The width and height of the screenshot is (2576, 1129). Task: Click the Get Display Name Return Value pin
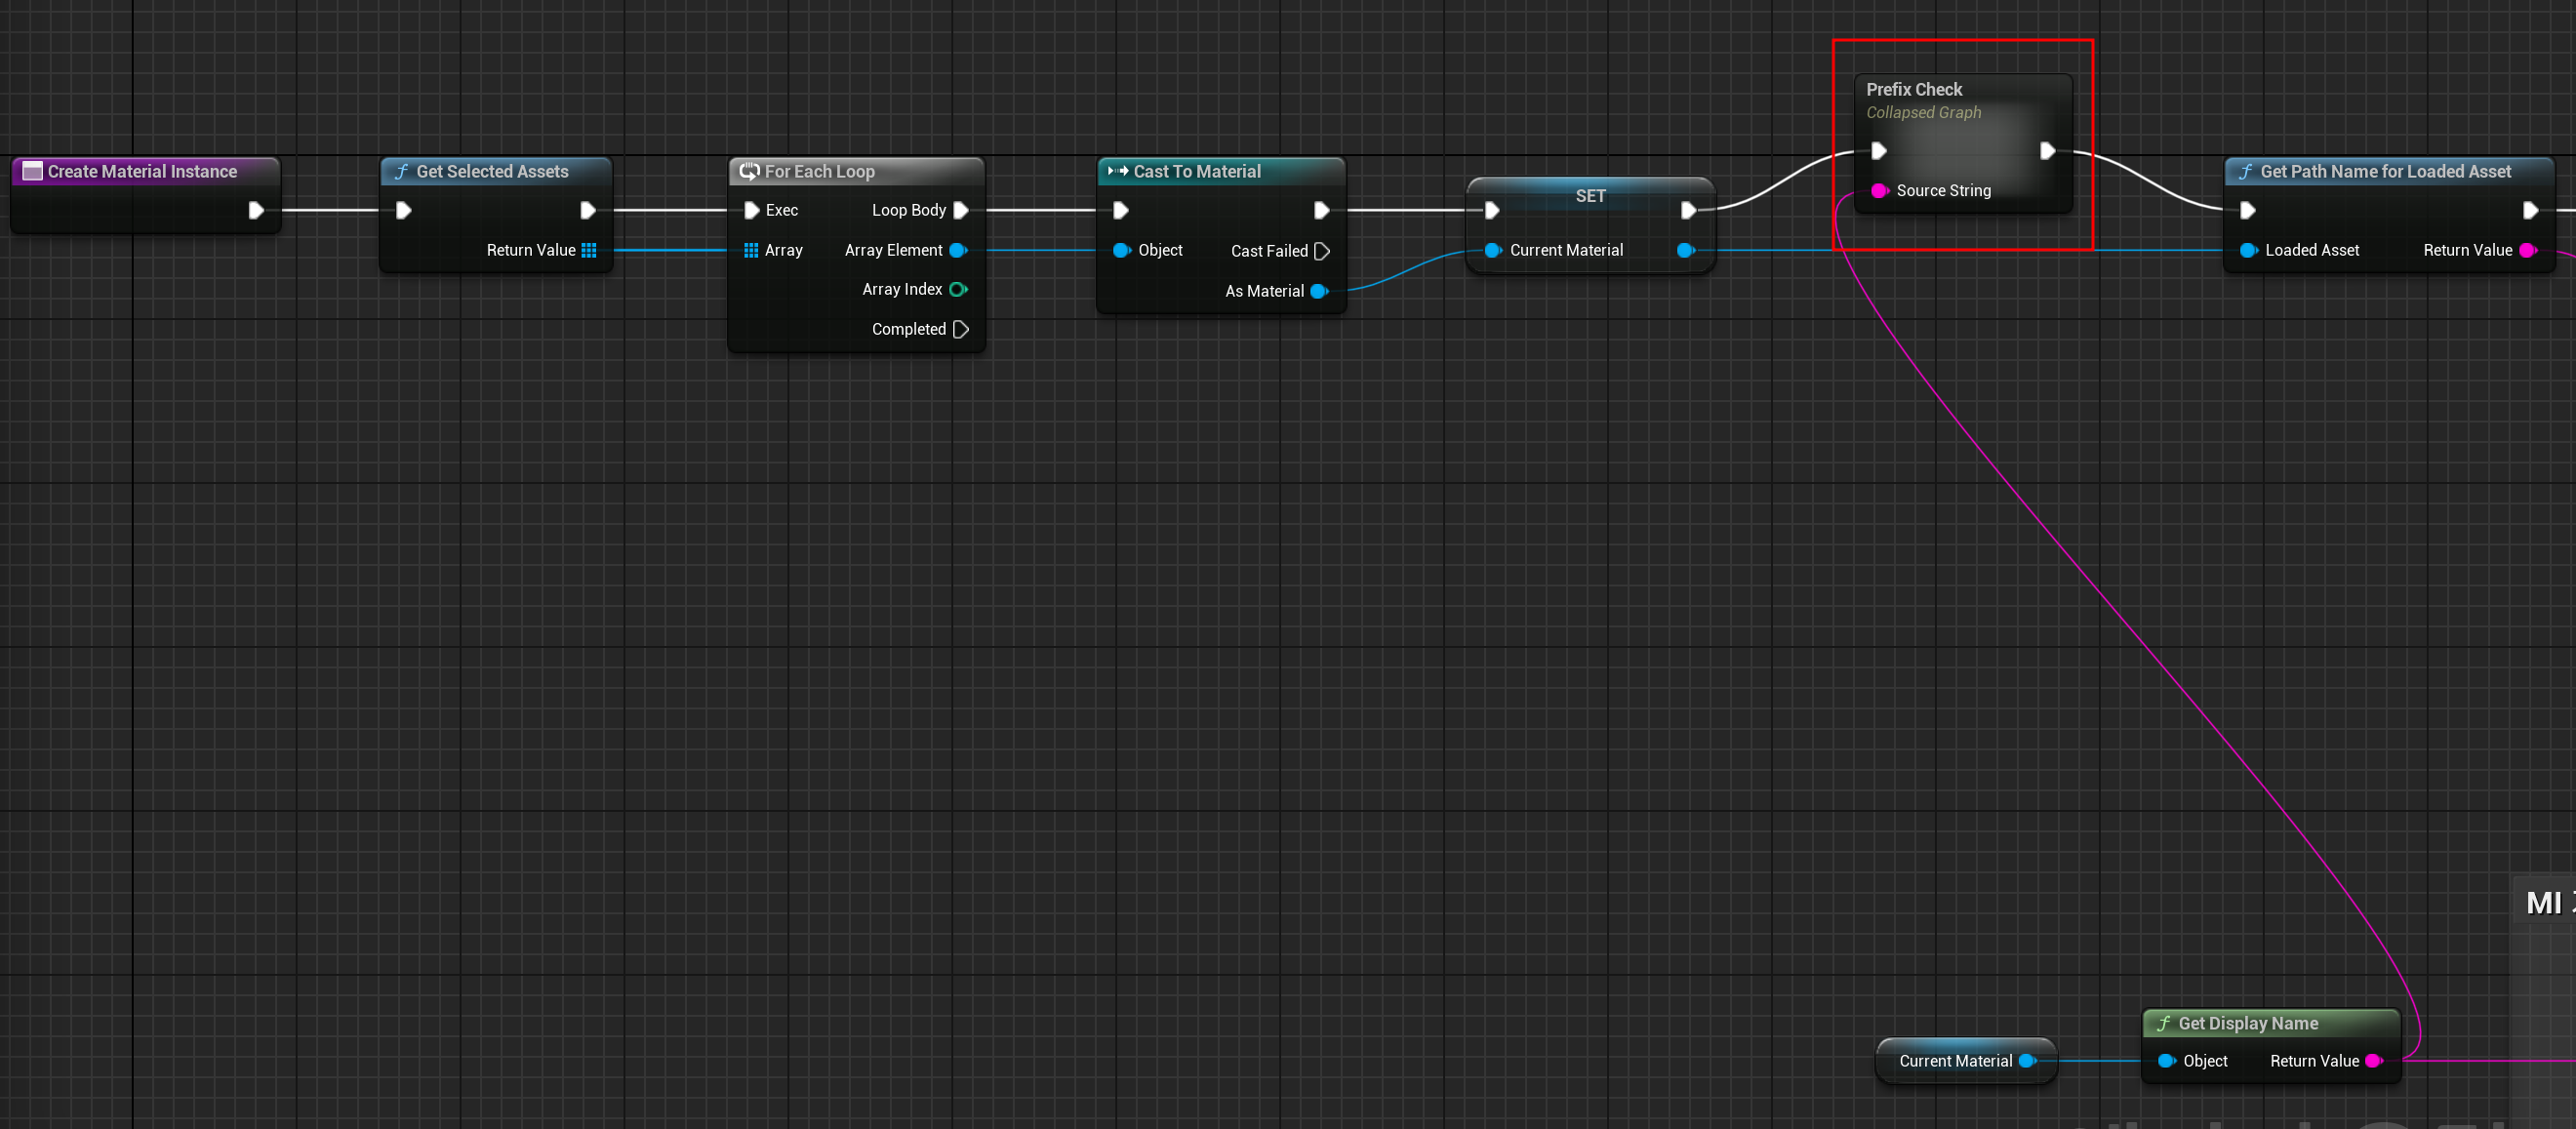pos(2374,1061)
